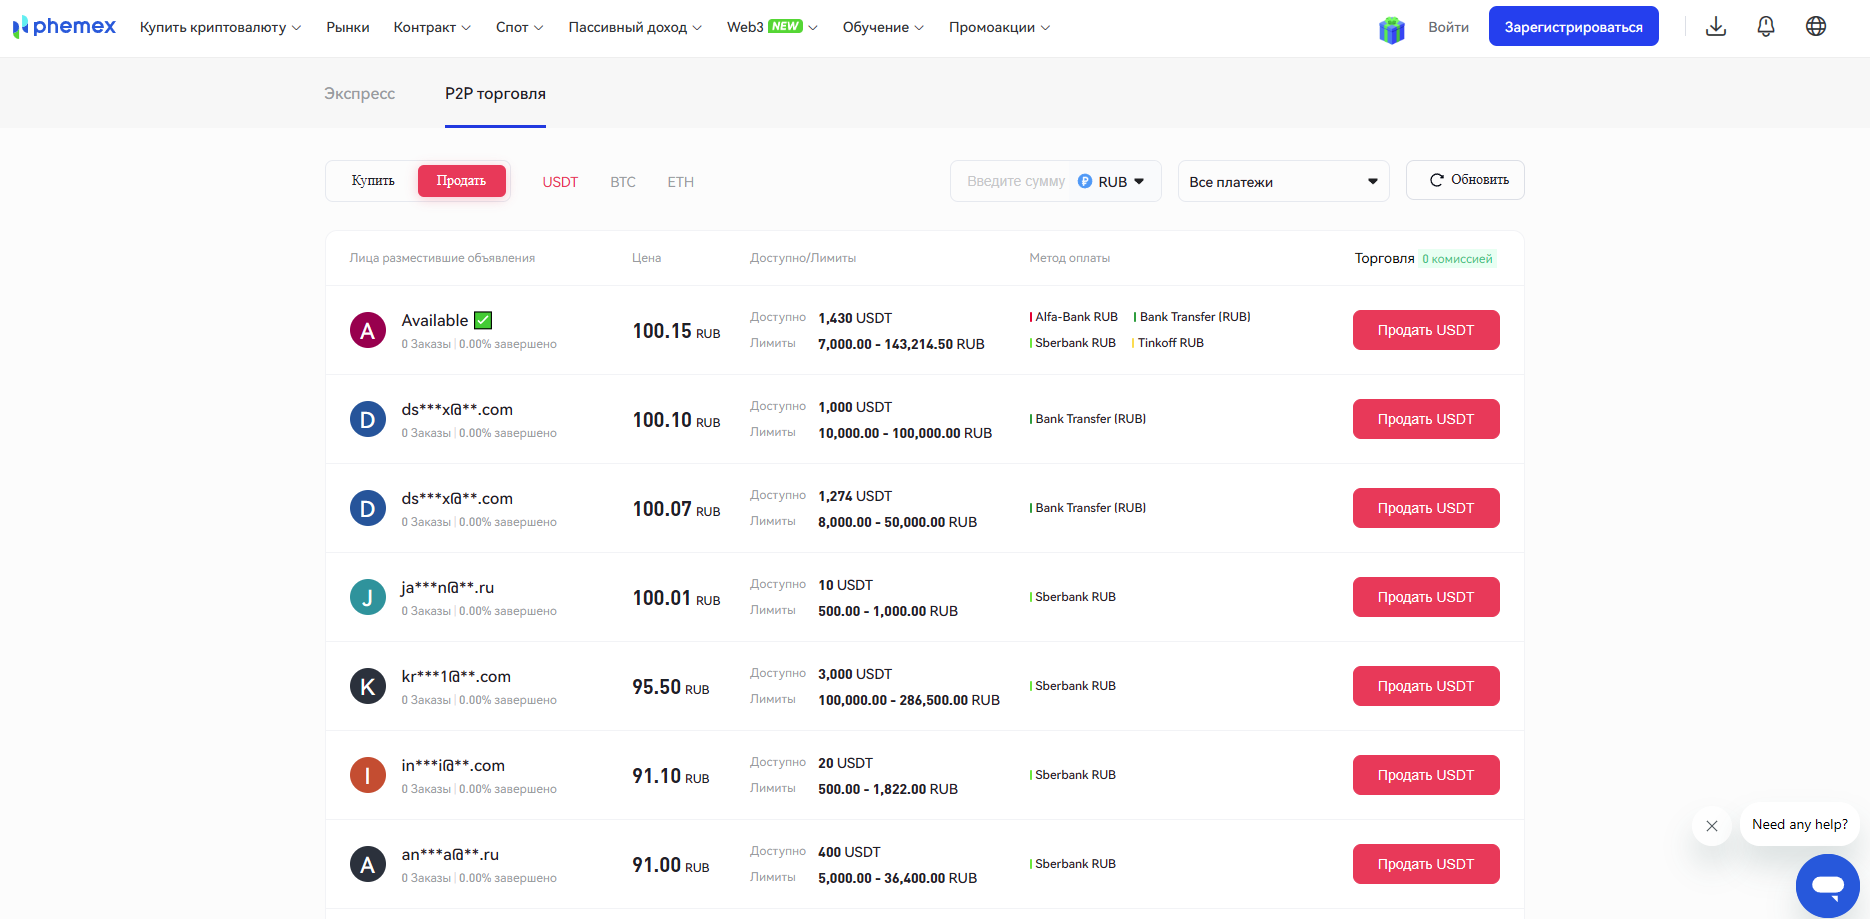
Task: Expand the Спот menu
Action: pyautogui.click(x=520, y=27)
